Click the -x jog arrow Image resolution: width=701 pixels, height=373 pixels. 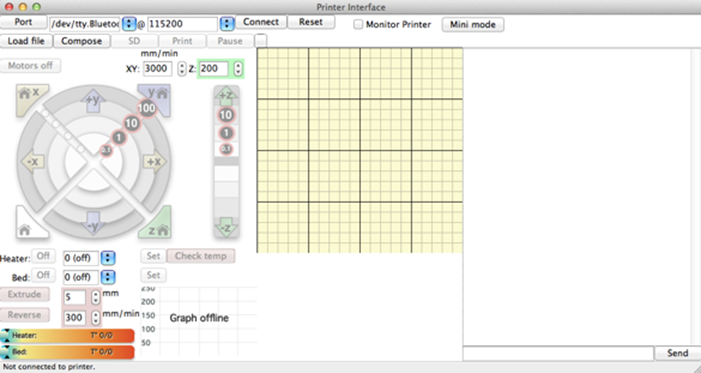tap(32, 161)
